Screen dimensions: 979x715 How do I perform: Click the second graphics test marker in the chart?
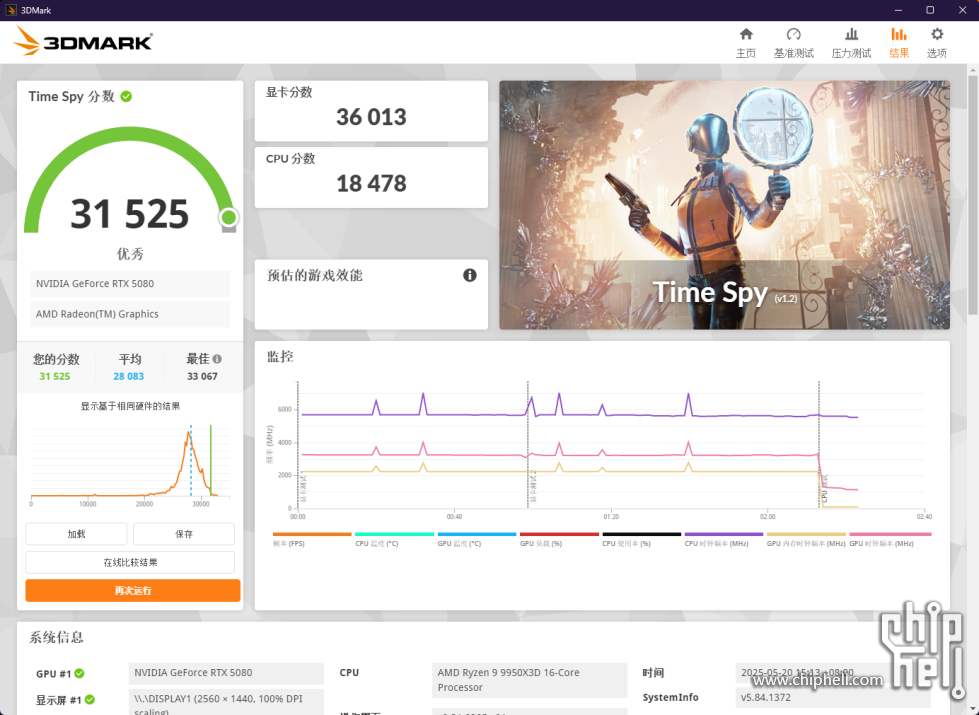point(528,445)
